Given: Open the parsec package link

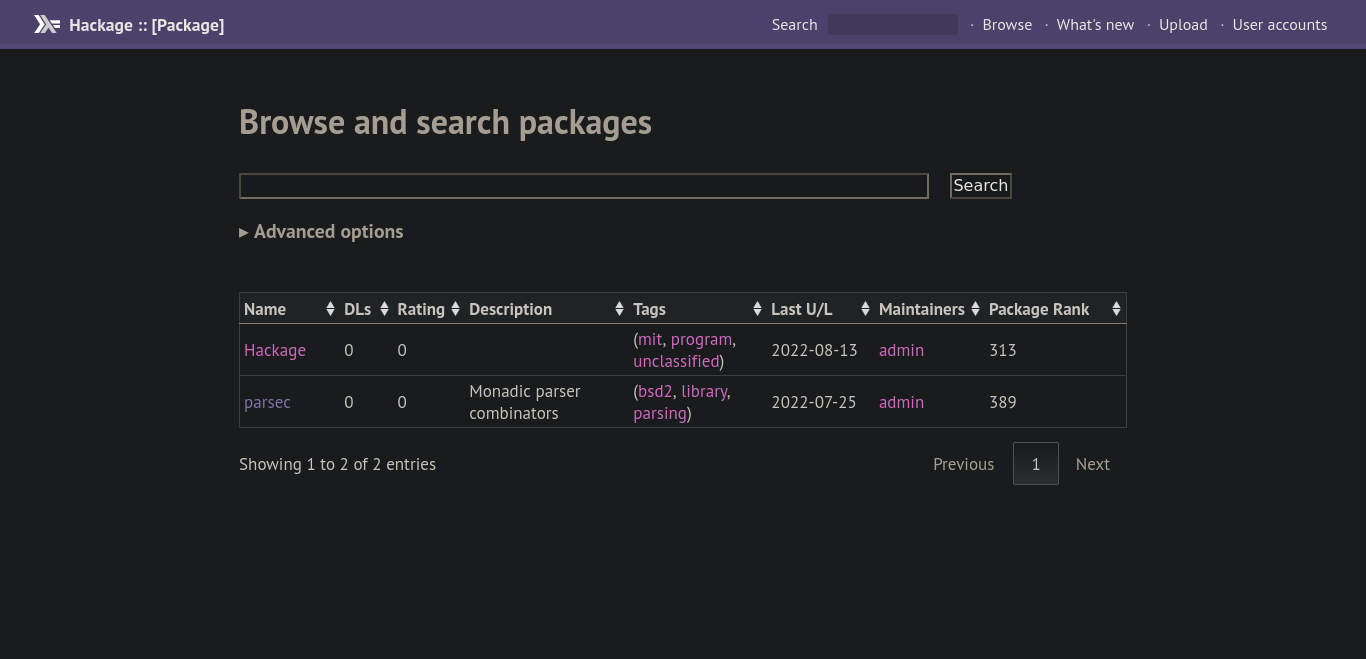Looking at the screenshot, I should point(267,402).
